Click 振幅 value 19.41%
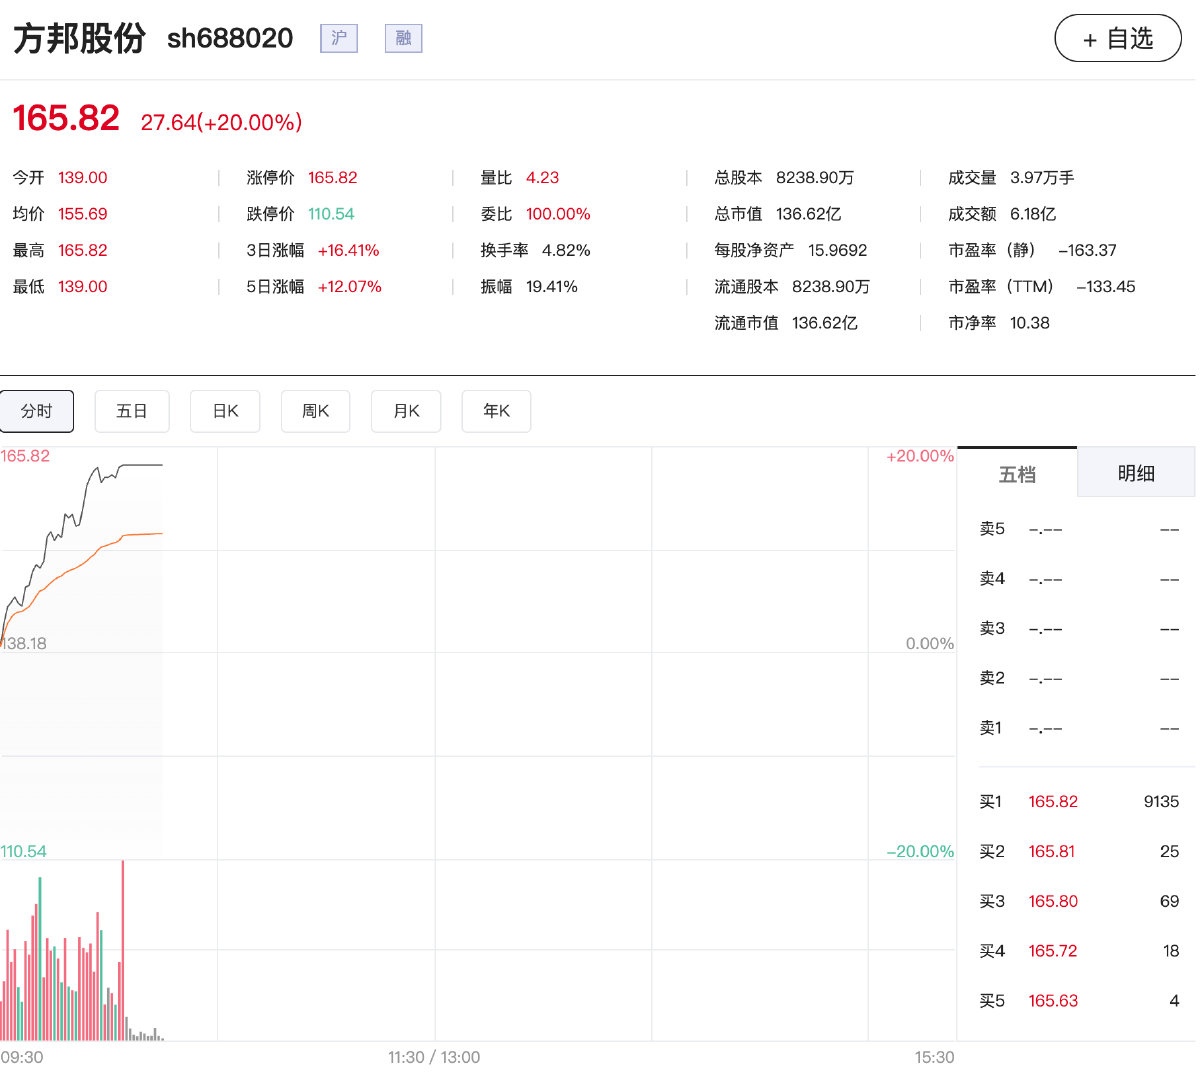The height and width of the screenshot is (1080, 1202). [552, 287]
